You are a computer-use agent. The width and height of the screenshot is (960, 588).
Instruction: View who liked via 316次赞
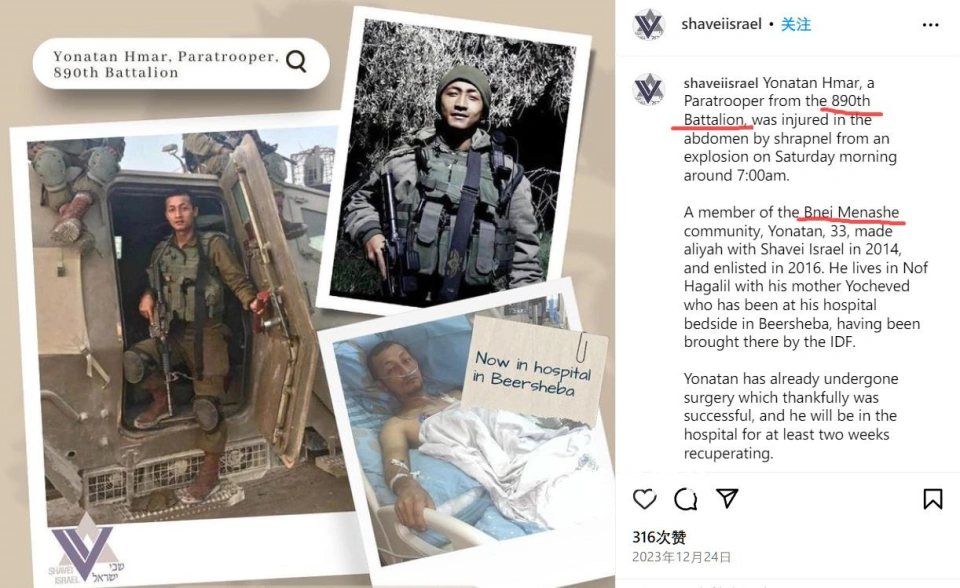tap(659, 537)
